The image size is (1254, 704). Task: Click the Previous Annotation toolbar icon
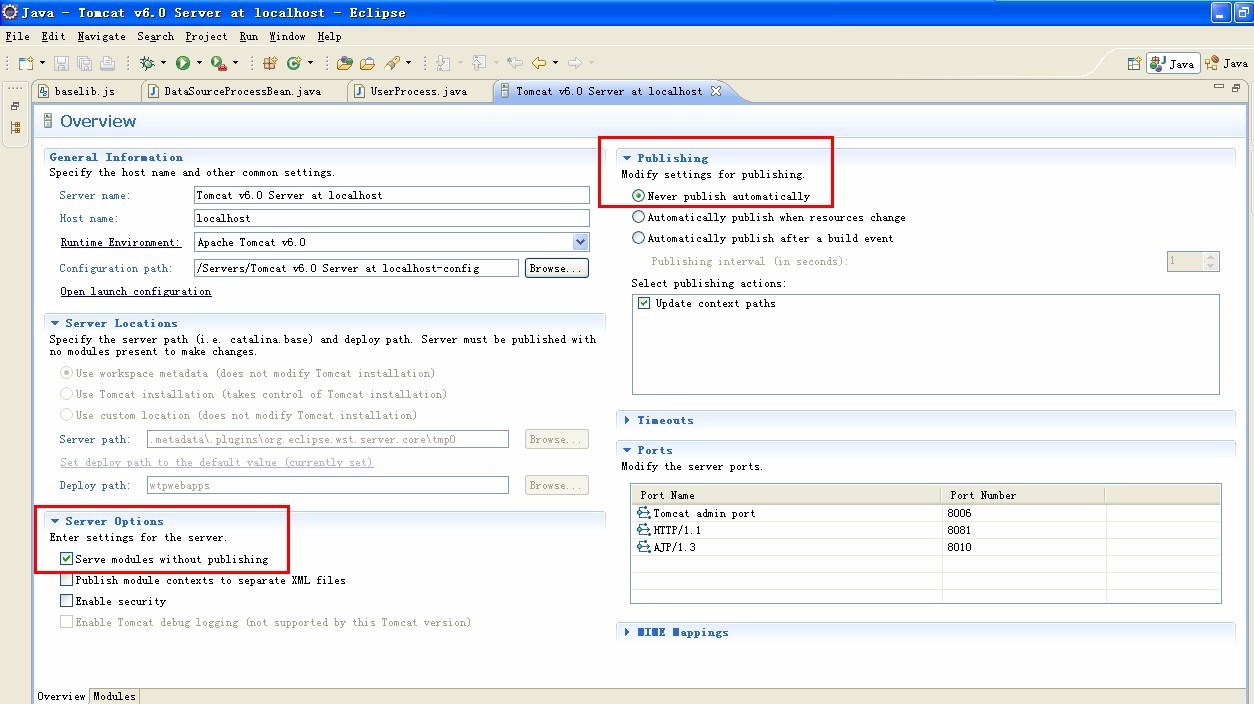click(479, 63)
